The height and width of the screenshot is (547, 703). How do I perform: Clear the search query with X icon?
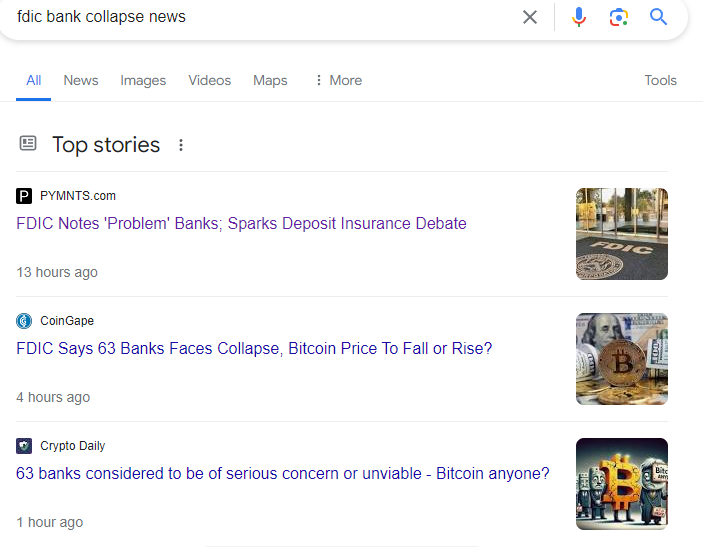pyautogui.click(x=529, y=17)
